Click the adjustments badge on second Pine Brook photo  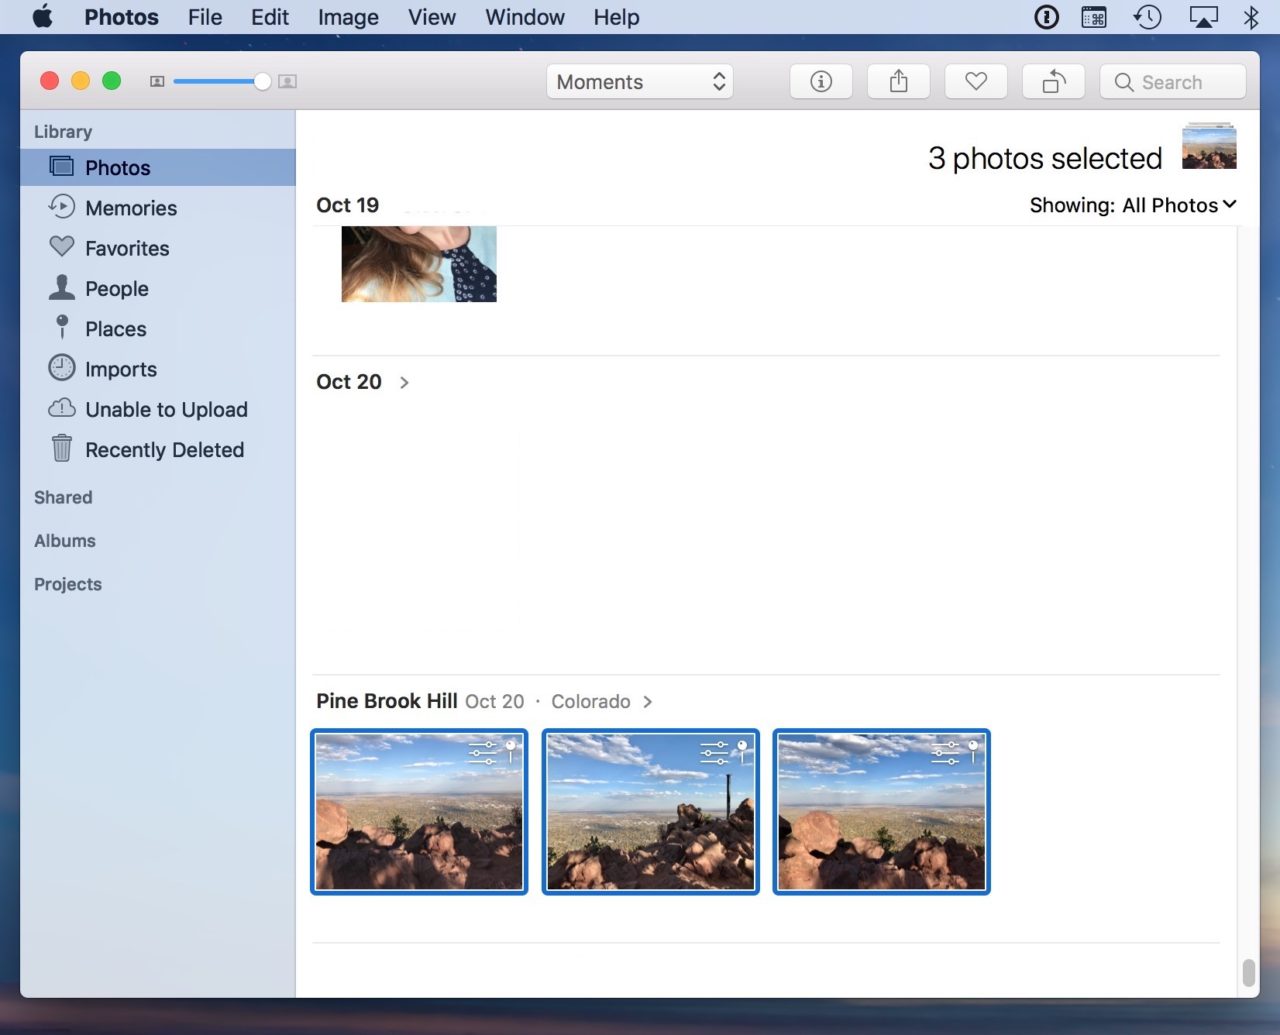point(714,752)
